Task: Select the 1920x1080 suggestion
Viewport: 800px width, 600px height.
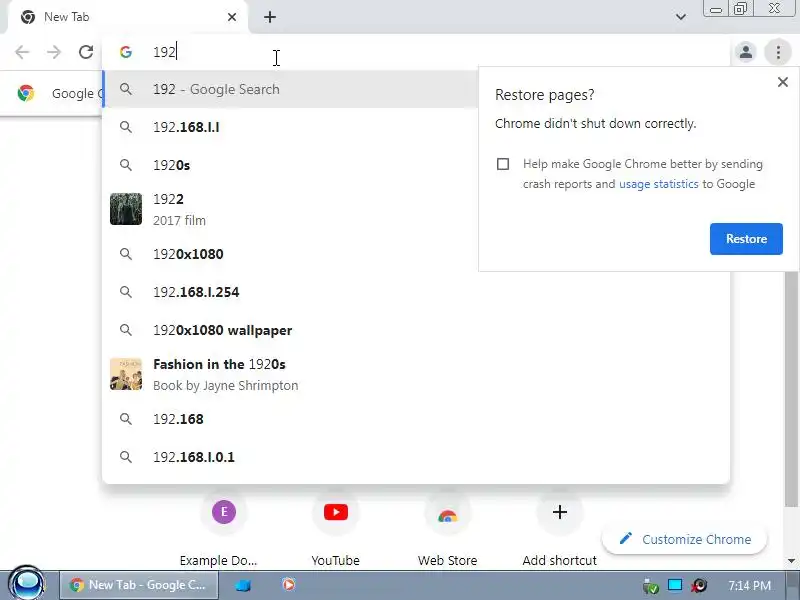Action: pyautogui.click(x=291, y=254)
